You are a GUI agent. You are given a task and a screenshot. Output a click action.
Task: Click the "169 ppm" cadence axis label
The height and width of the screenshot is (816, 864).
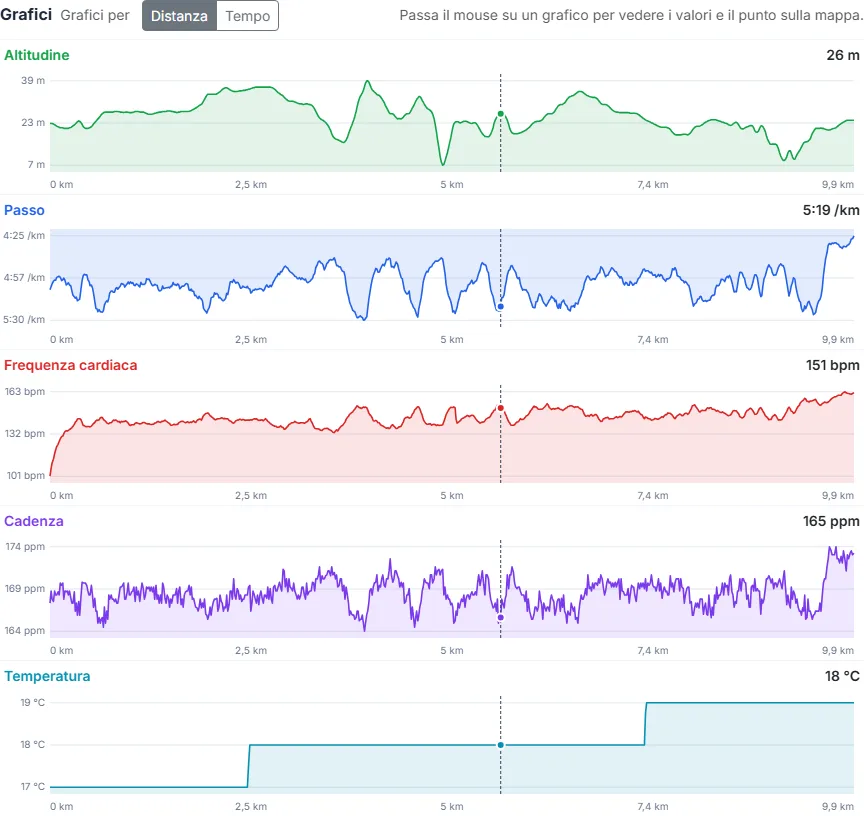point(25,588)
